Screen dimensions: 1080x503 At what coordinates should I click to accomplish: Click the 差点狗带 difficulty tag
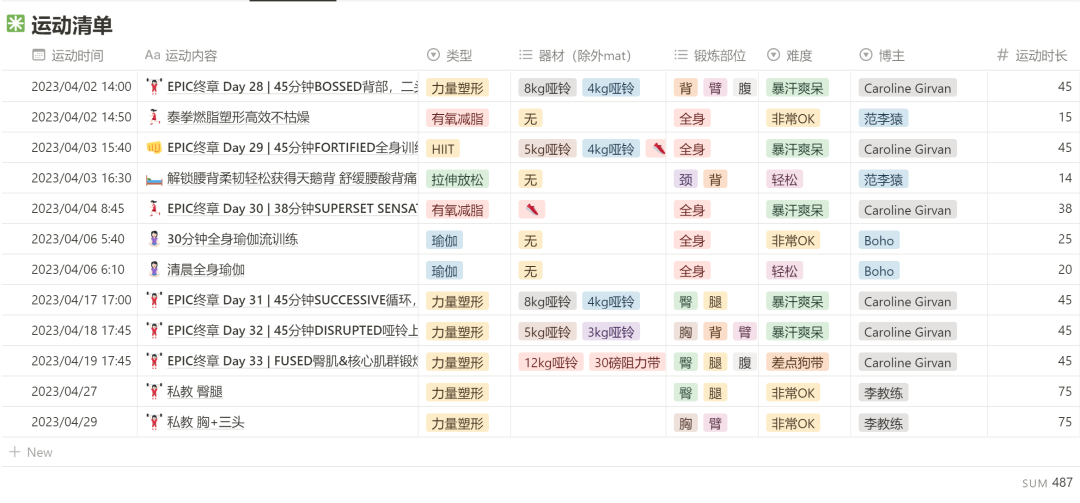pos(797,362)
